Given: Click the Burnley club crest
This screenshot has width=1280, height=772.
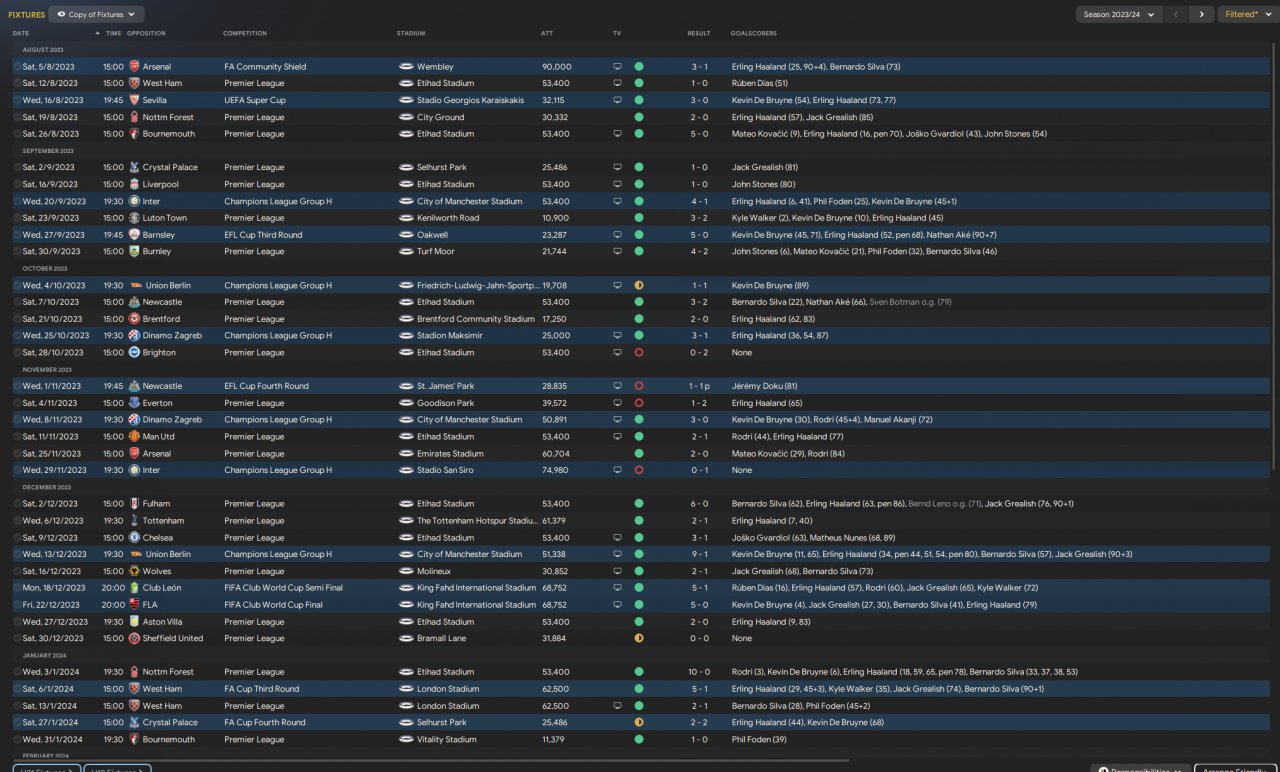Looking at the screenshot, I should point(134,252).
